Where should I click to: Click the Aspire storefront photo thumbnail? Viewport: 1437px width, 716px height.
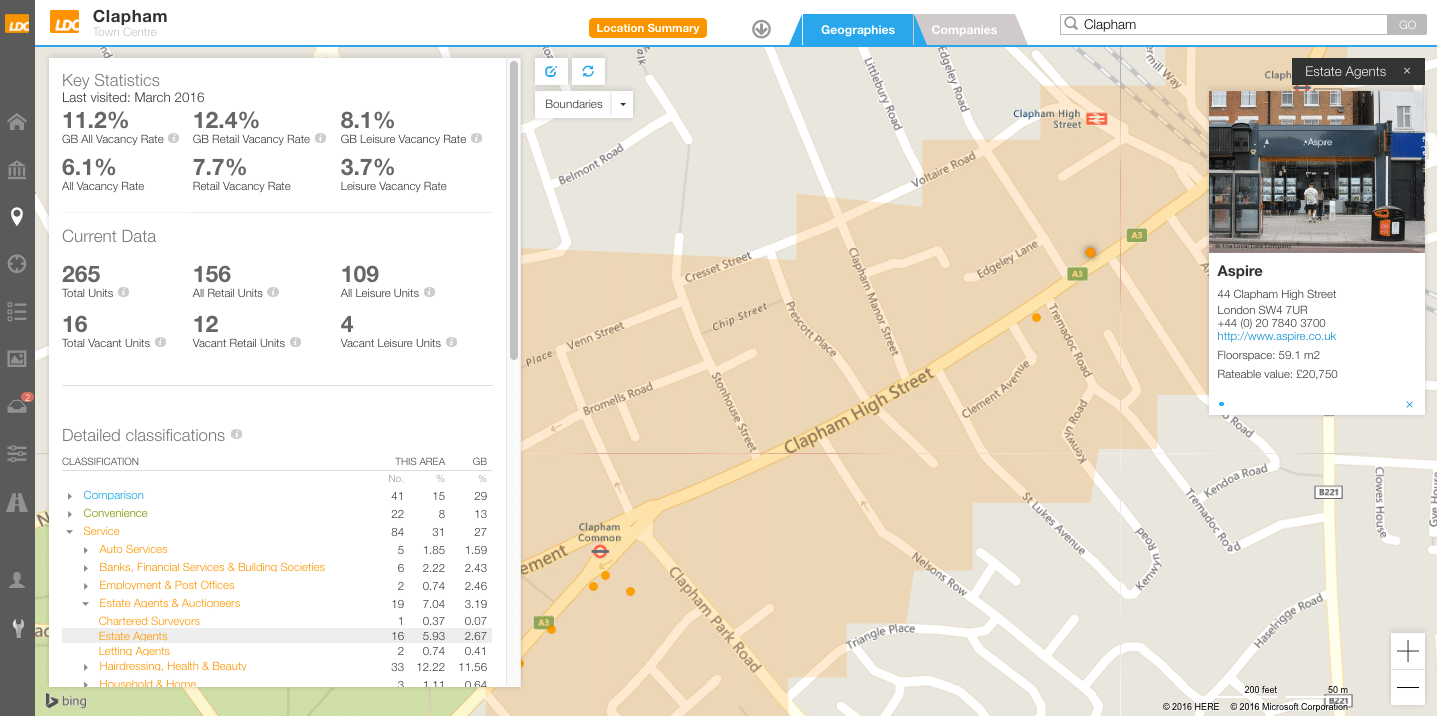[1316, 171]
